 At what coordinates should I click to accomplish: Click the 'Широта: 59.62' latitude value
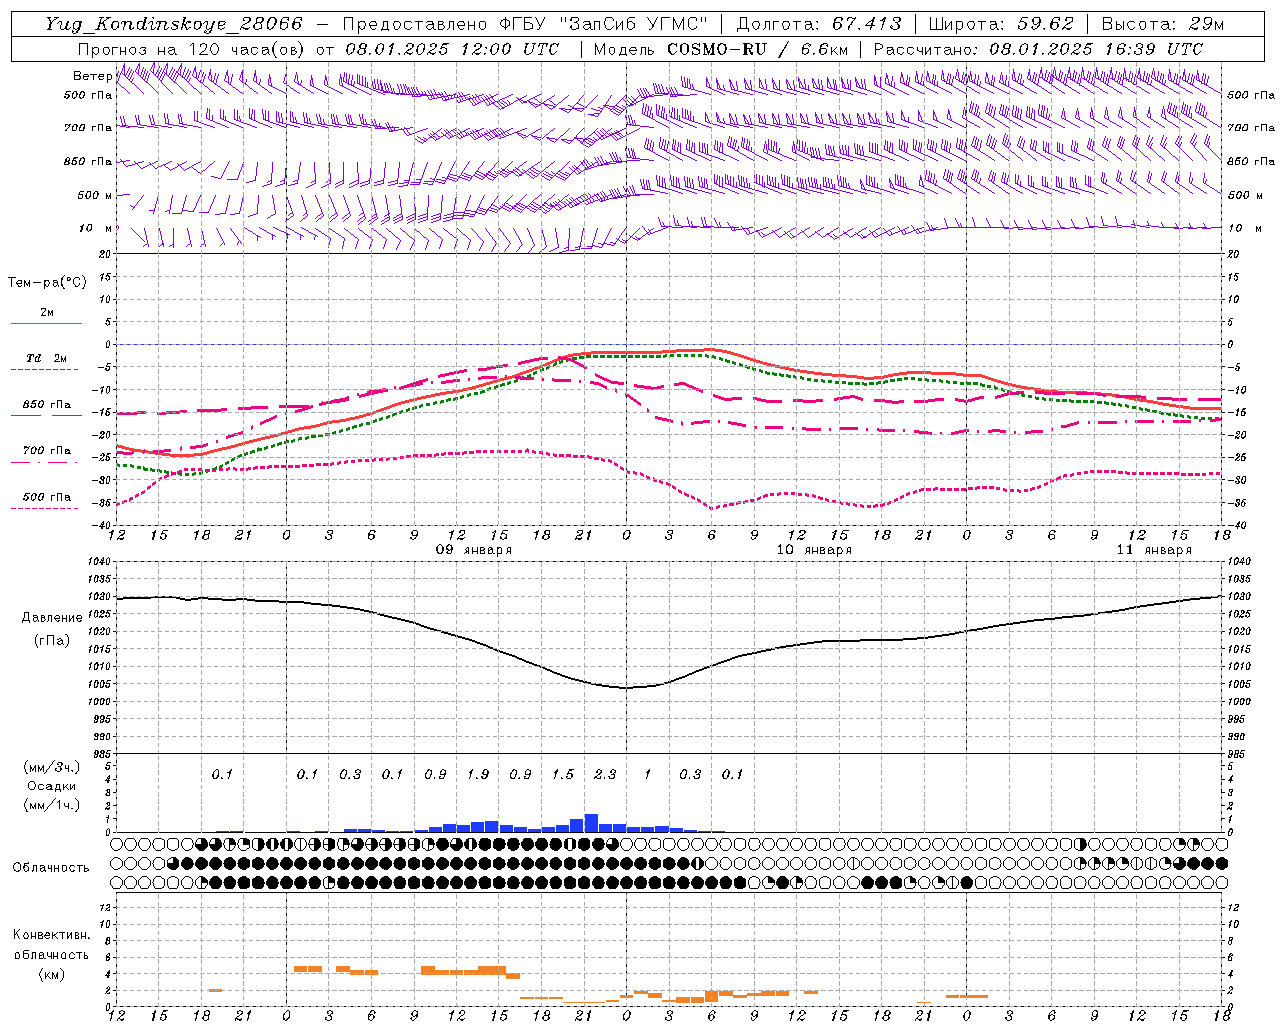click(x=1001, y=24)
